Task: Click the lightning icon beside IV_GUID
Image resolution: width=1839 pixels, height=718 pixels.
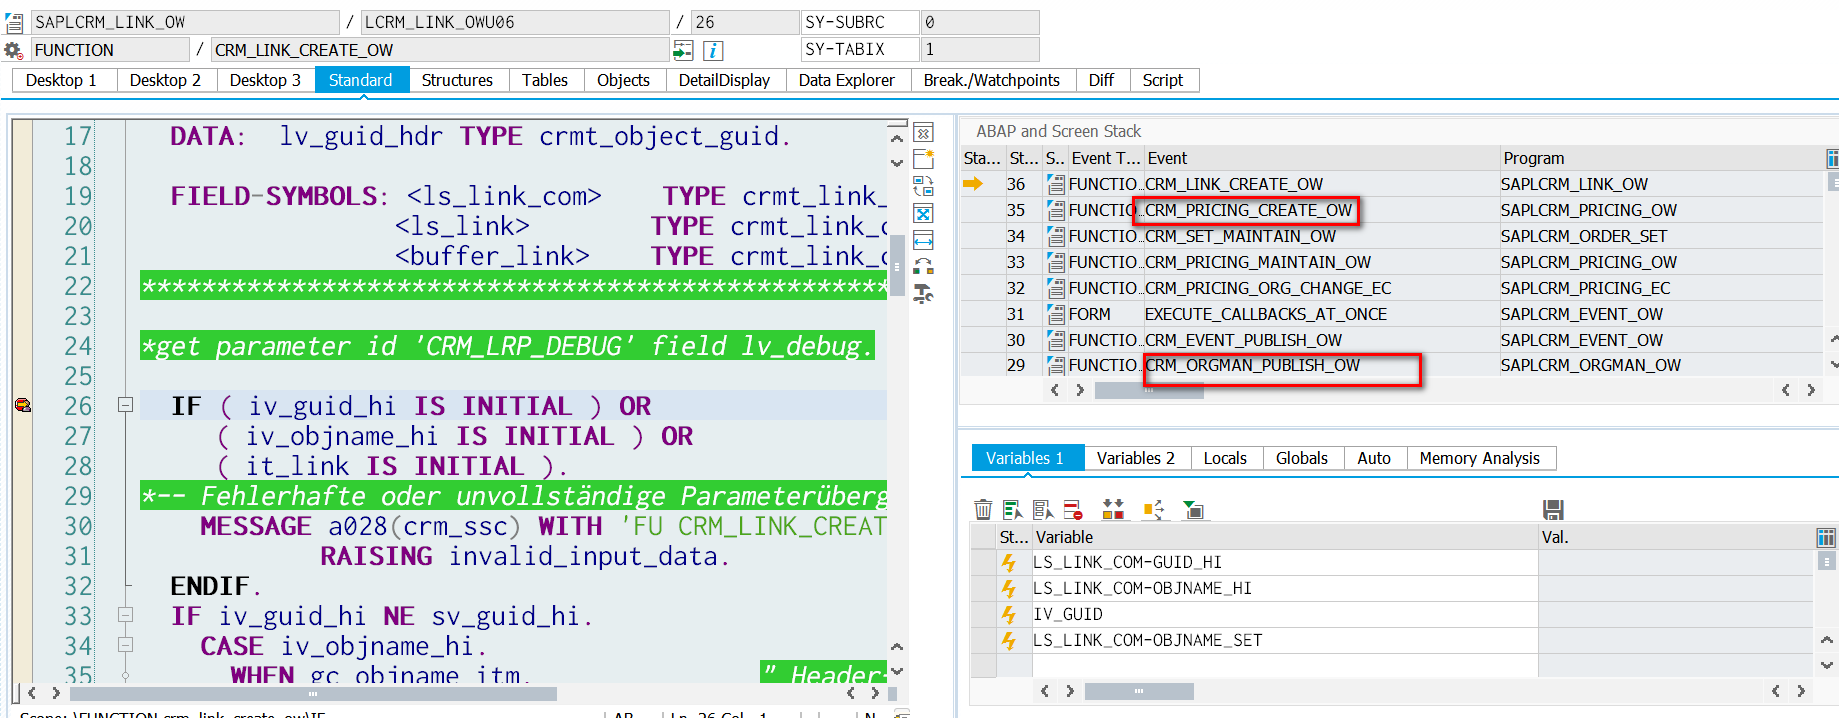Action: click(x=1009, y=614)
